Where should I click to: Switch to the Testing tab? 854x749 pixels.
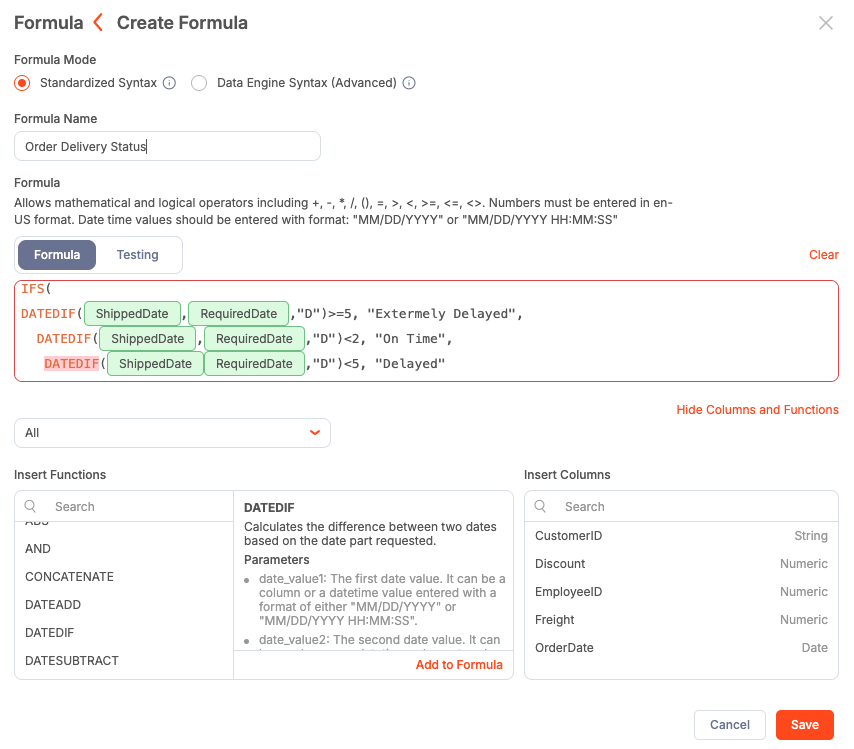pyautogui.click(x=138, y=255)
